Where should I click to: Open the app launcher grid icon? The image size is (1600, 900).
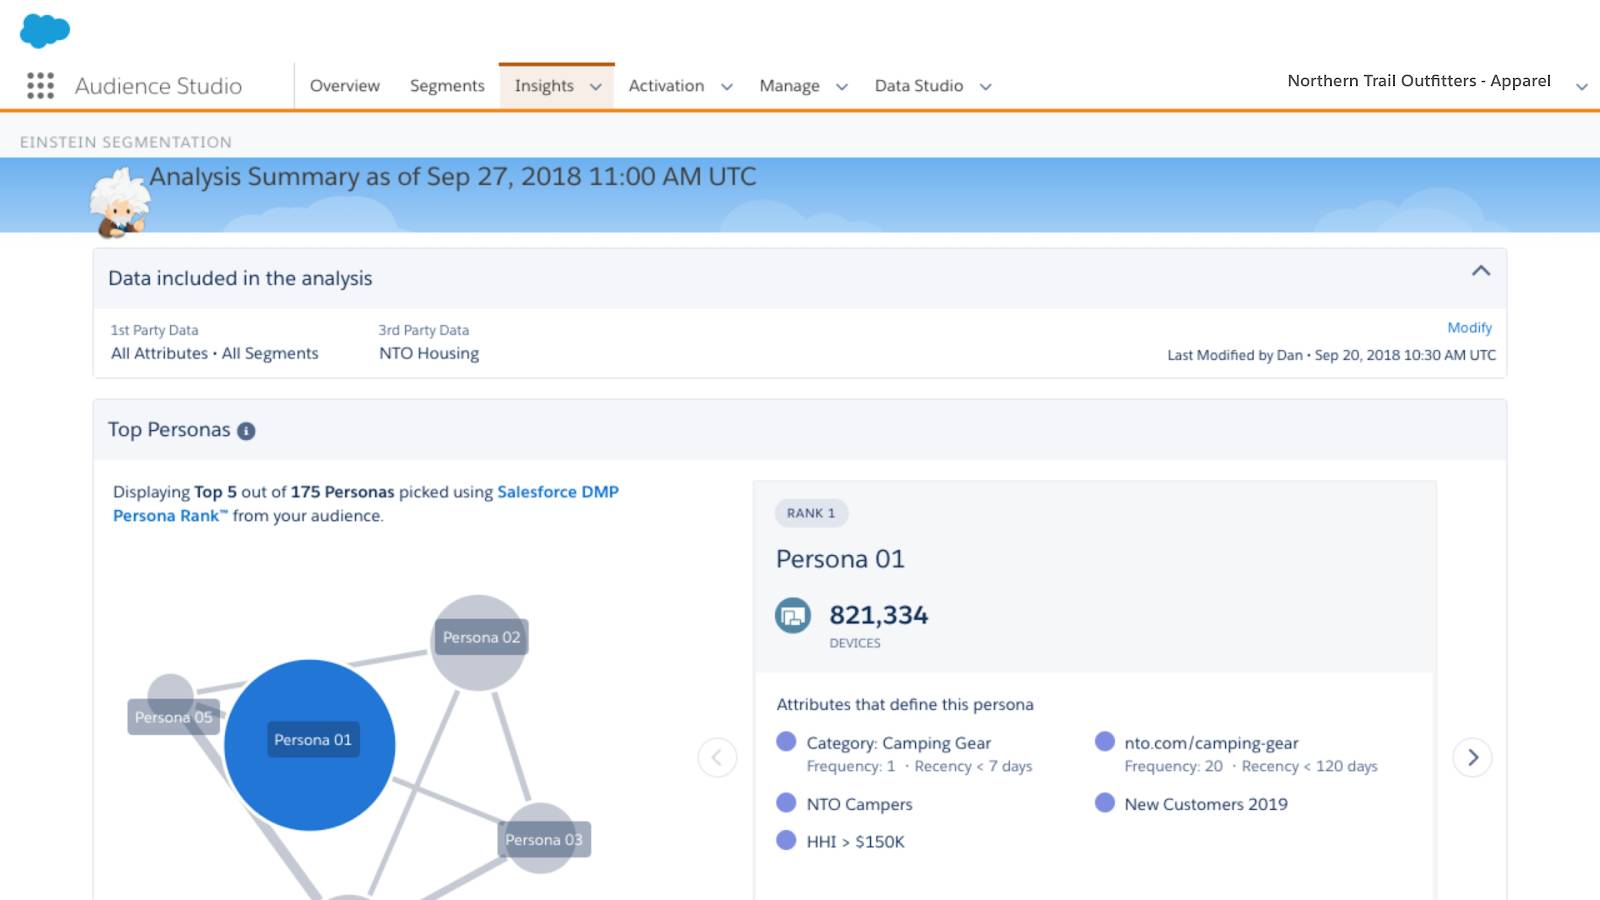(40, 86)
